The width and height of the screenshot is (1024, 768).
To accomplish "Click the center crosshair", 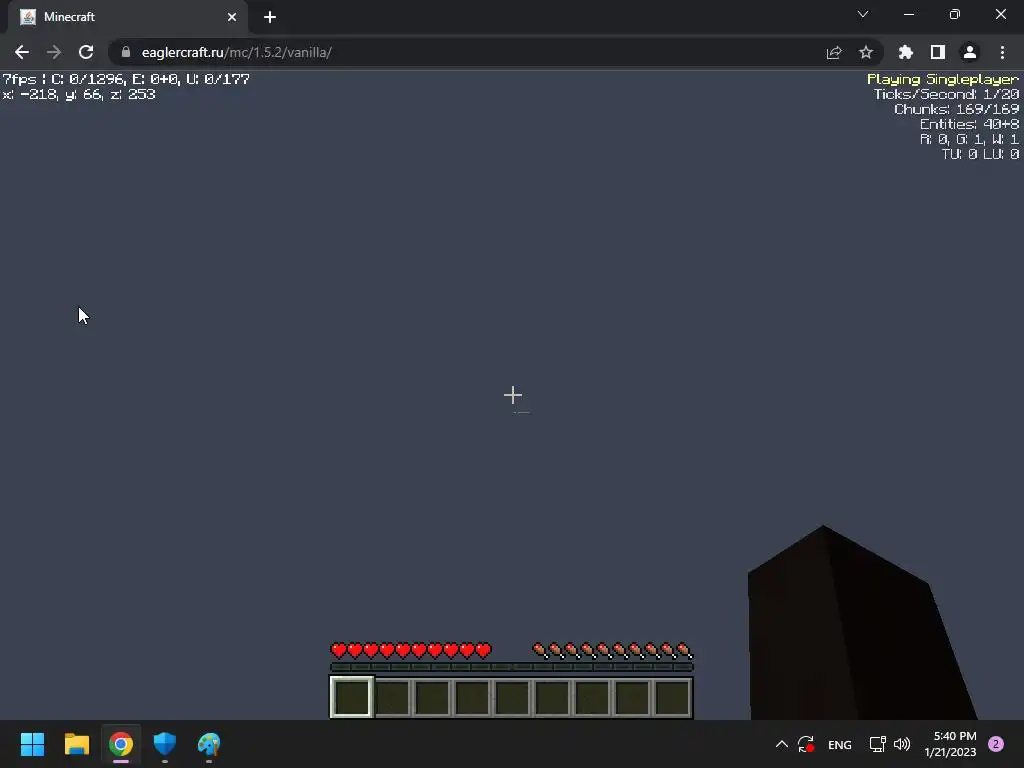I will [x=513, y=395].
